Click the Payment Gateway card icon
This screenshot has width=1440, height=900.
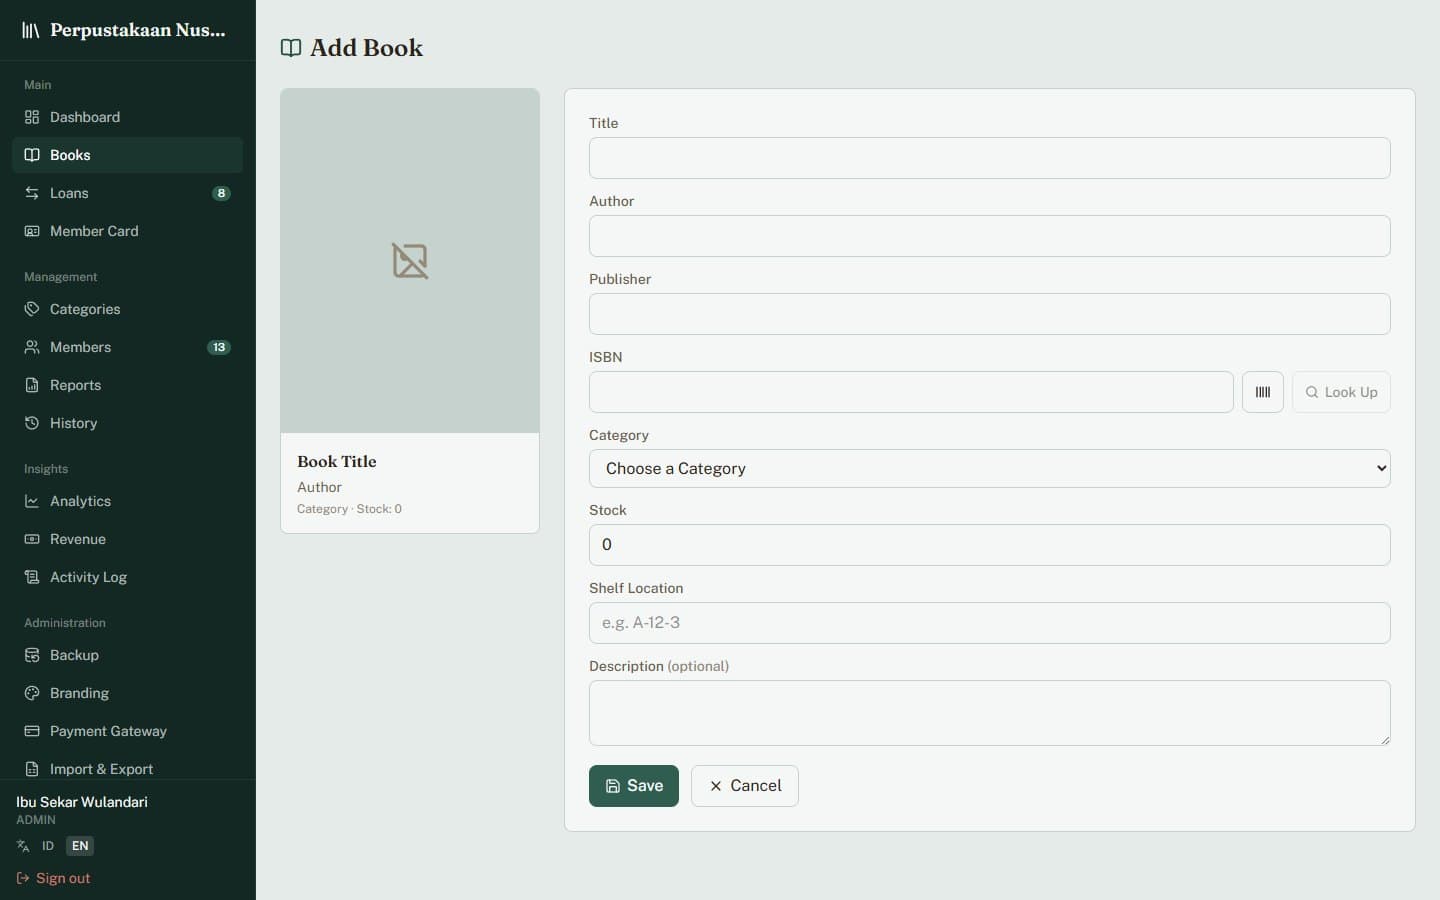point(32,731)
